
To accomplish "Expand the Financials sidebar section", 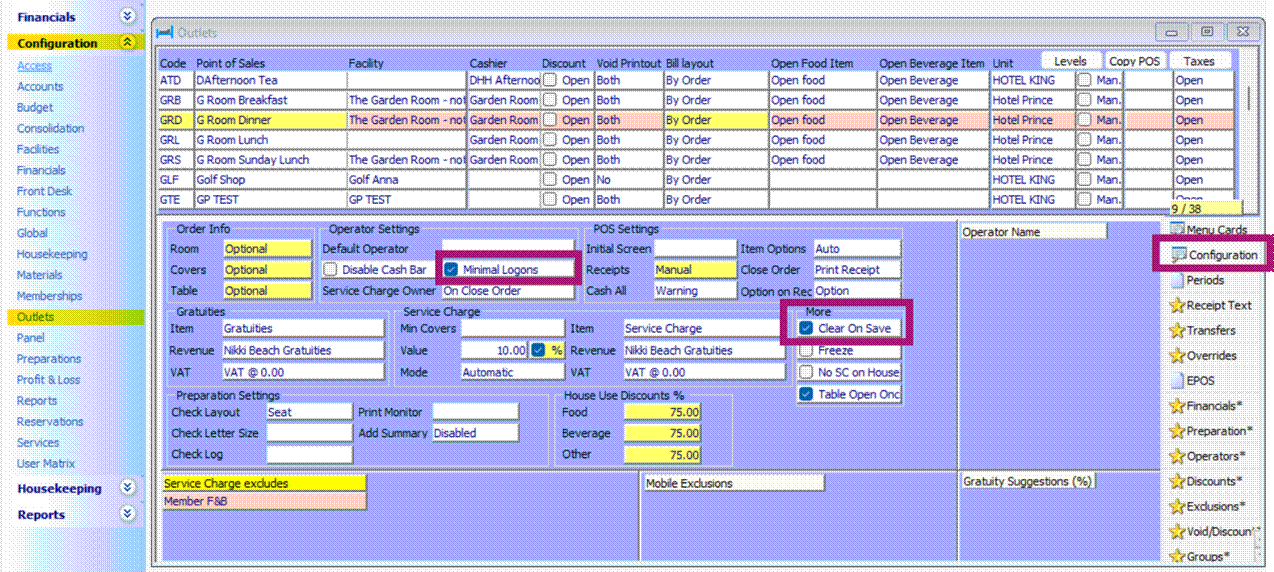I will coord(127,16).
